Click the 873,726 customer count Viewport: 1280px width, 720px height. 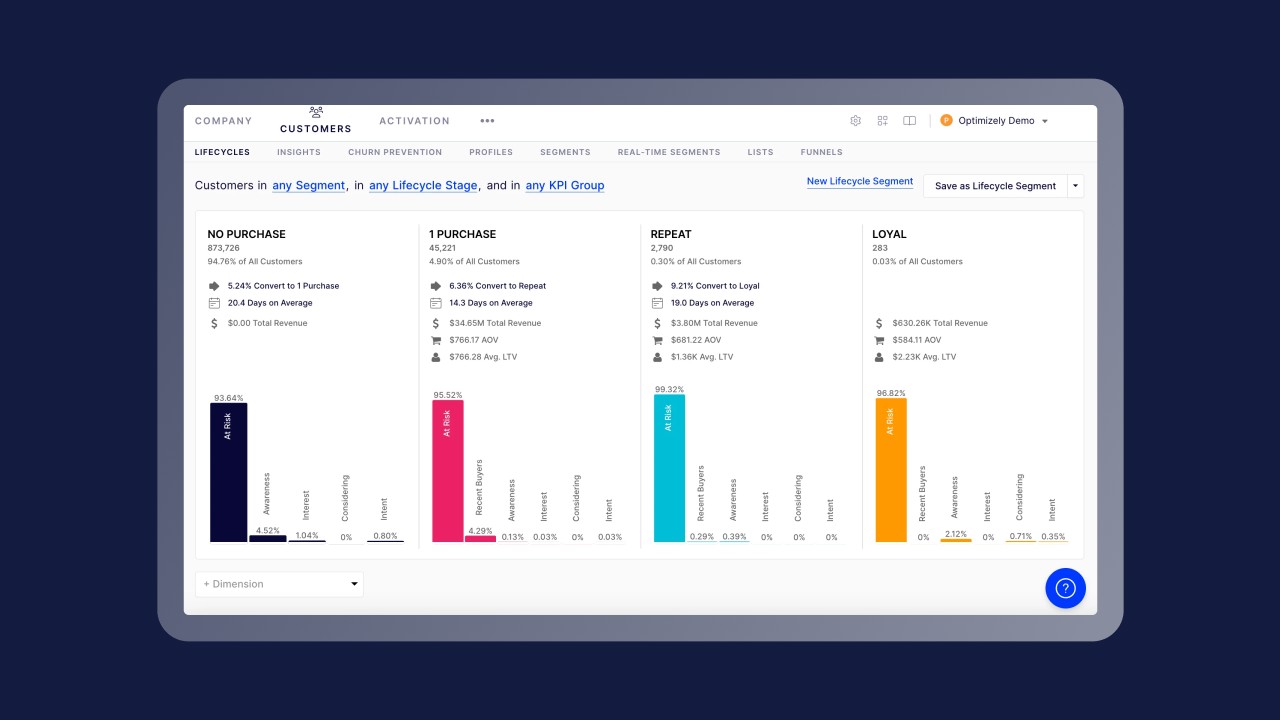pyautogui.click(x=223, y=248)
